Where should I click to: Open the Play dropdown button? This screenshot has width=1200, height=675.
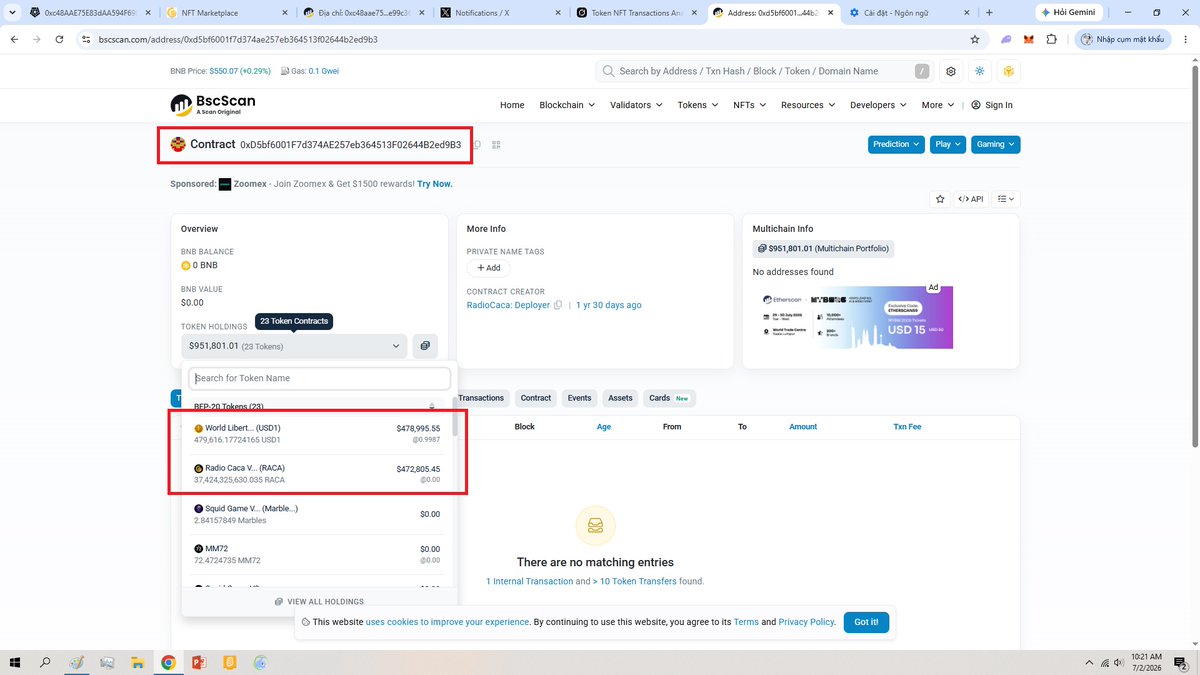pos(947,144)
